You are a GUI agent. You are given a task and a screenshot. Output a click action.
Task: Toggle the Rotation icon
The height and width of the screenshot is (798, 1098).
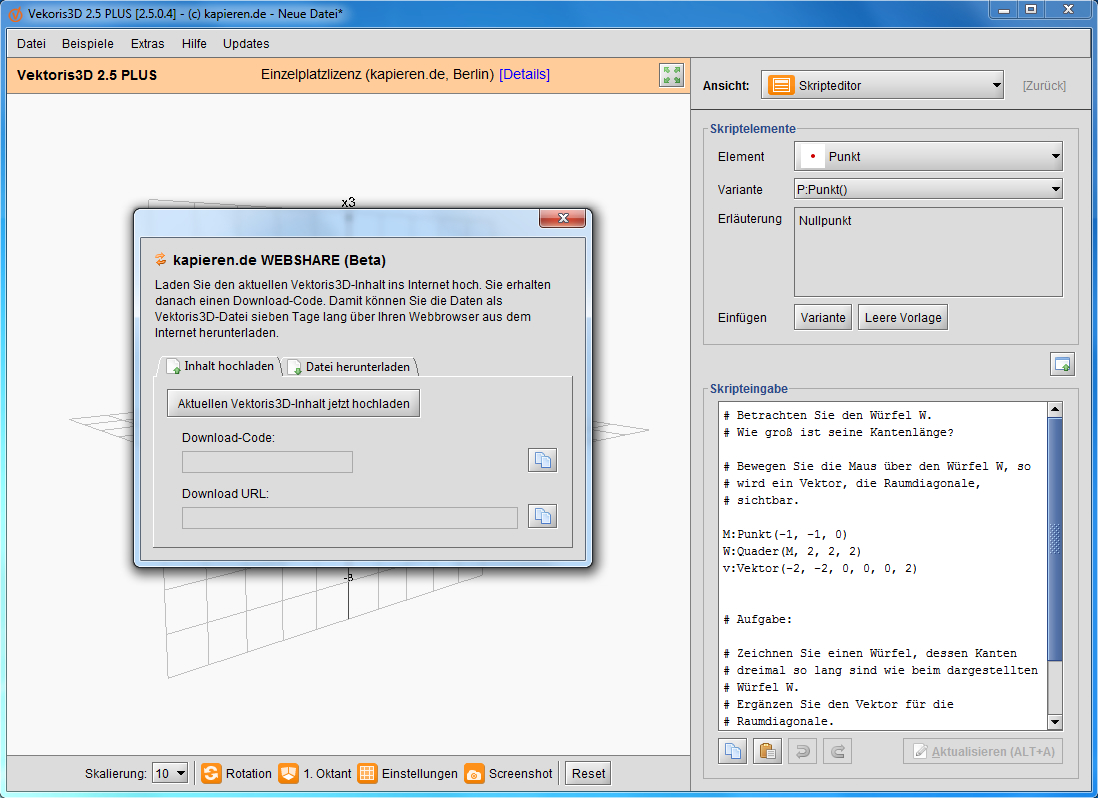211,774
